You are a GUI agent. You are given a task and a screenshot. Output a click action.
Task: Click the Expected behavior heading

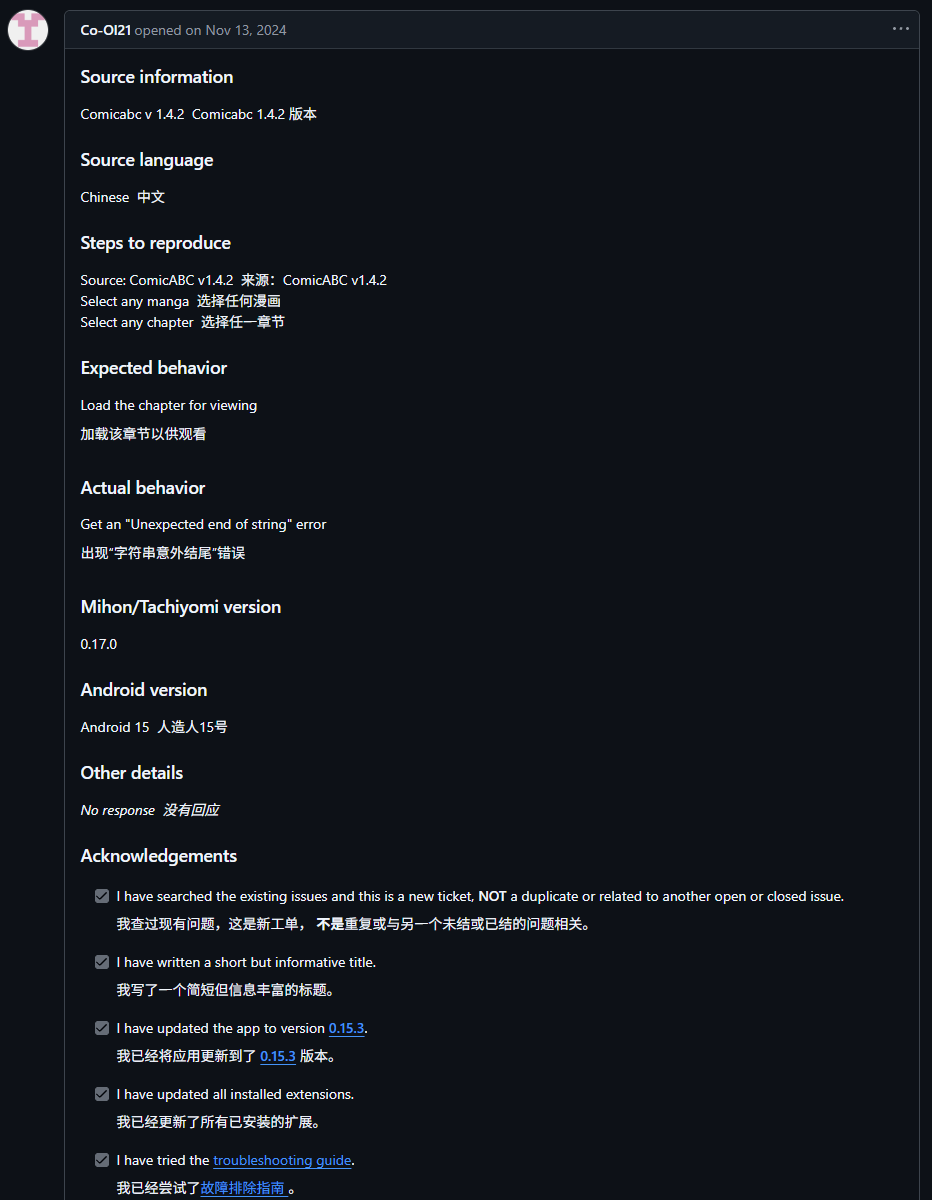[154, 368]
